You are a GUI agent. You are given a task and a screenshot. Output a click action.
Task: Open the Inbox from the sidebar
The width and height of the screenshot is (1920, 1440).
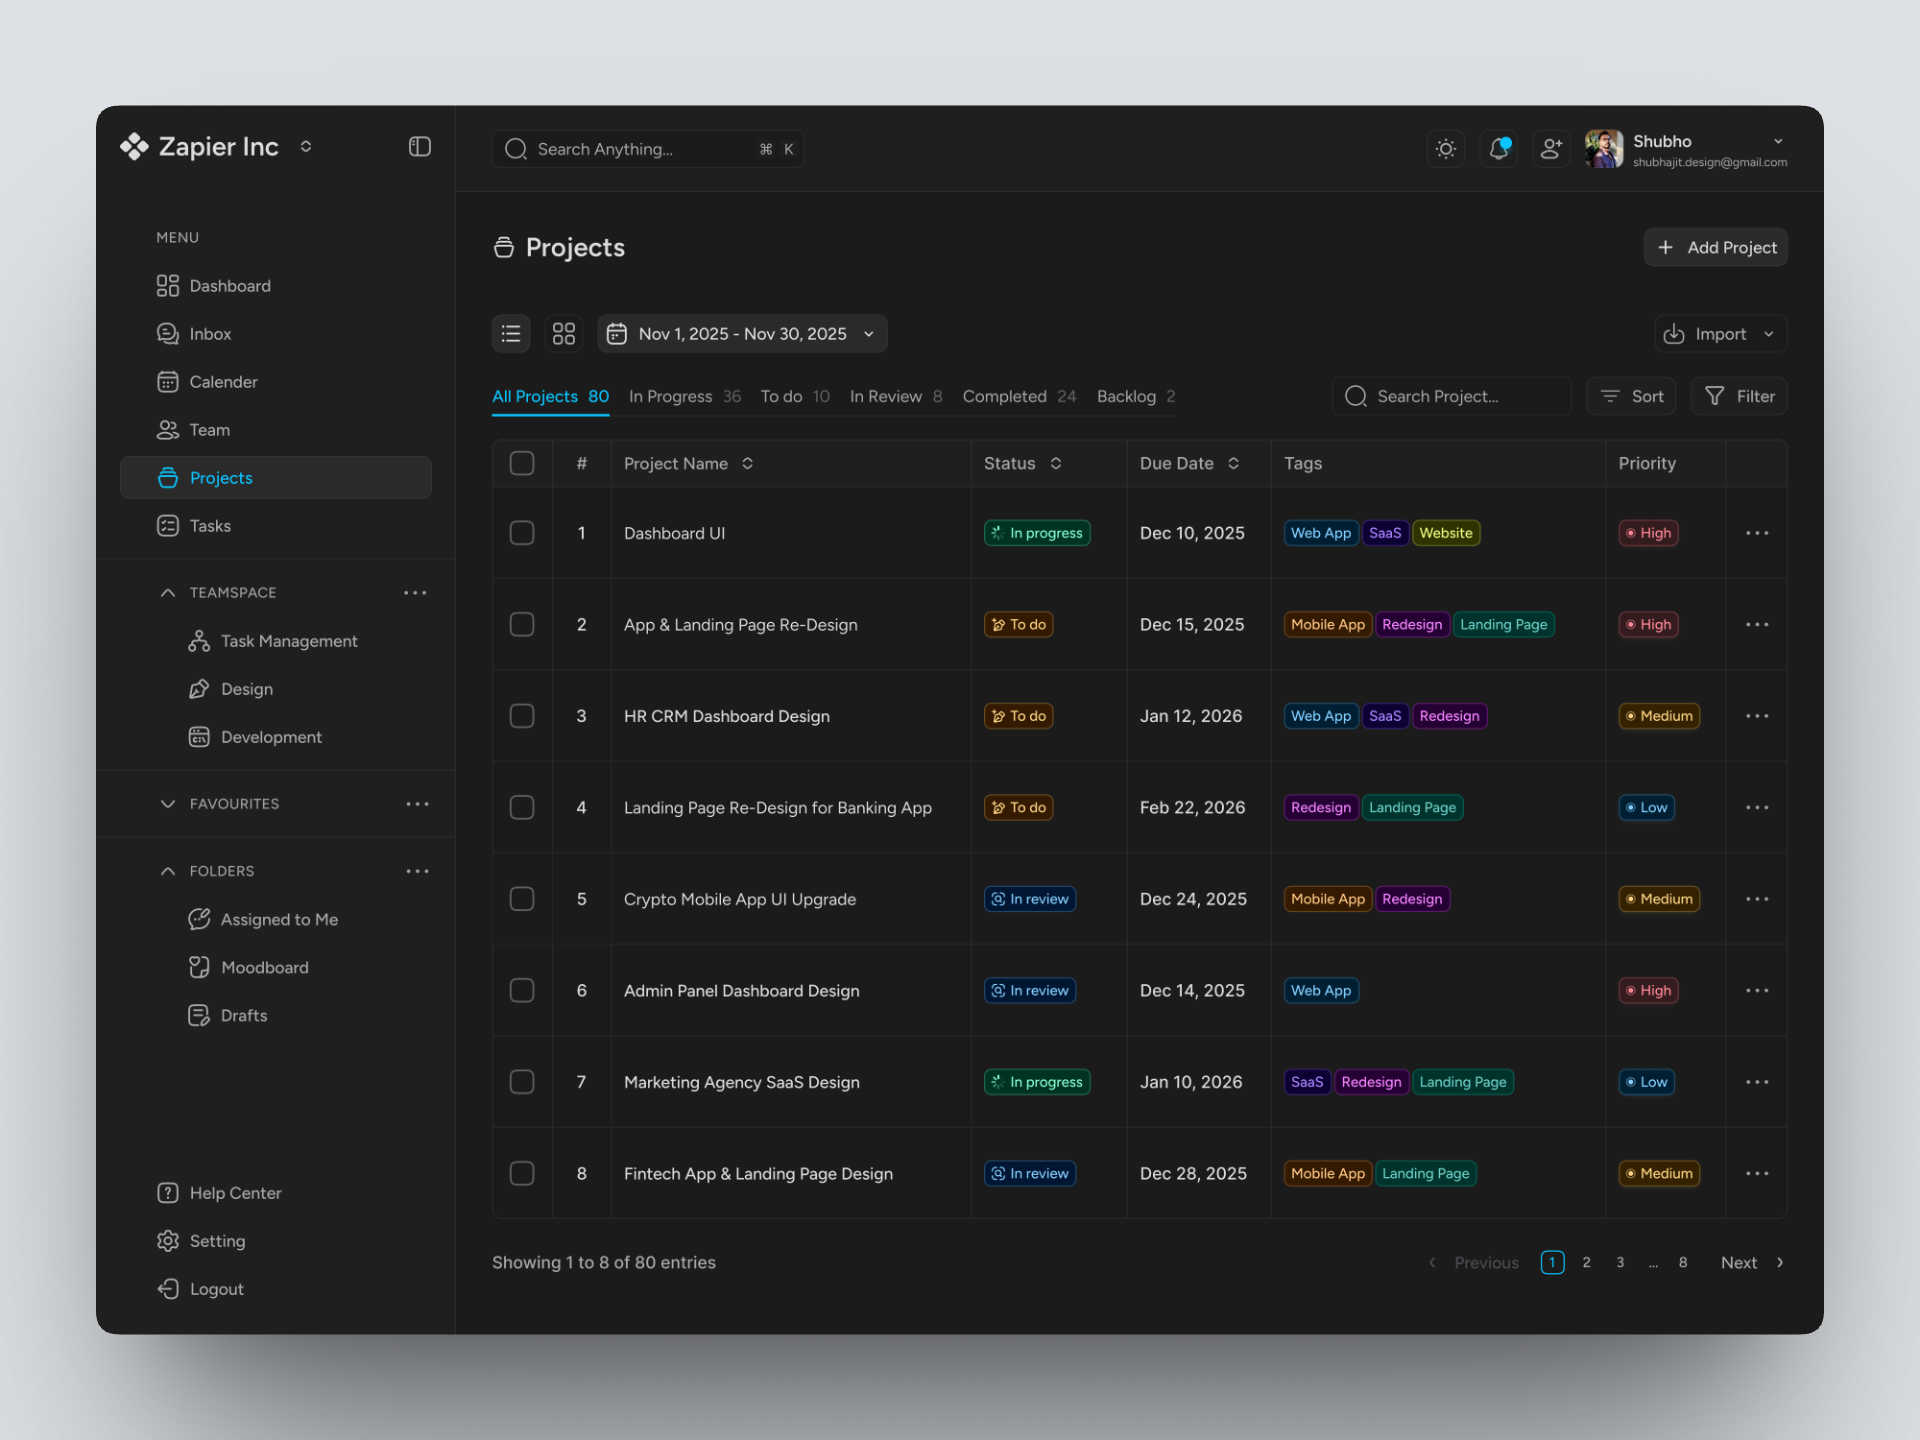(210, 333)
